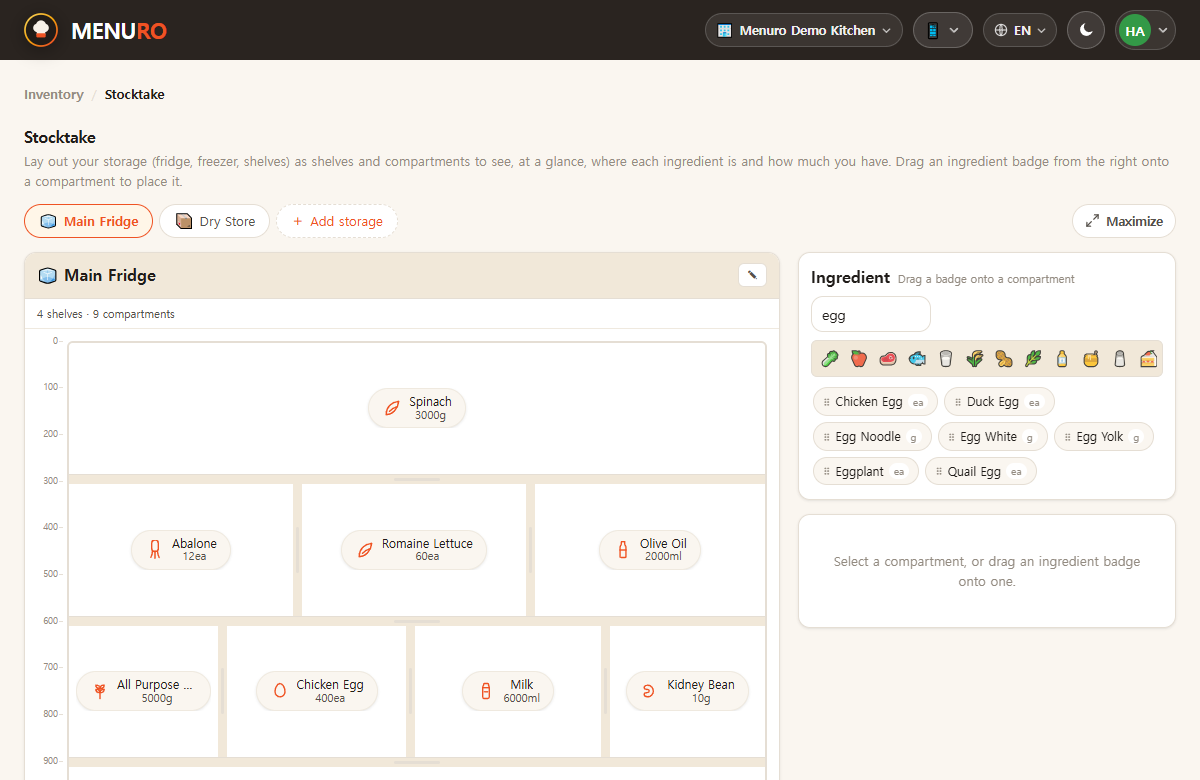This screenshot has height=780, width=1200.
Task: Filter ingredients by the green herb icon
Action: pyautogui.click(x=1032, y=358)
